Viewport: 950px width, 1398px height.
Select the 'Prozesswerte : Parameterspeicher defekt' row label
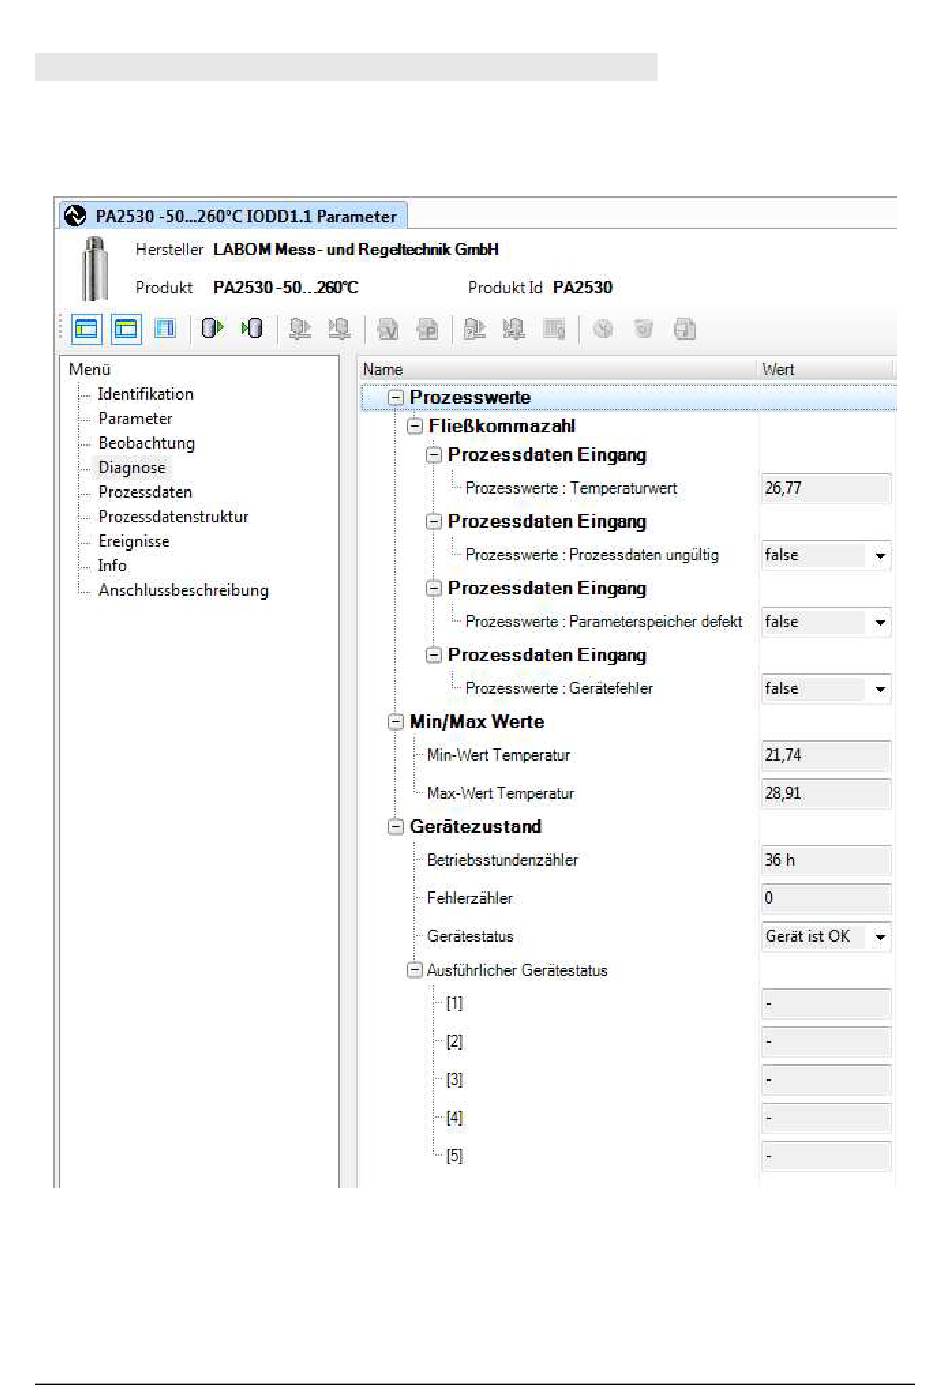tap(604, 622)
